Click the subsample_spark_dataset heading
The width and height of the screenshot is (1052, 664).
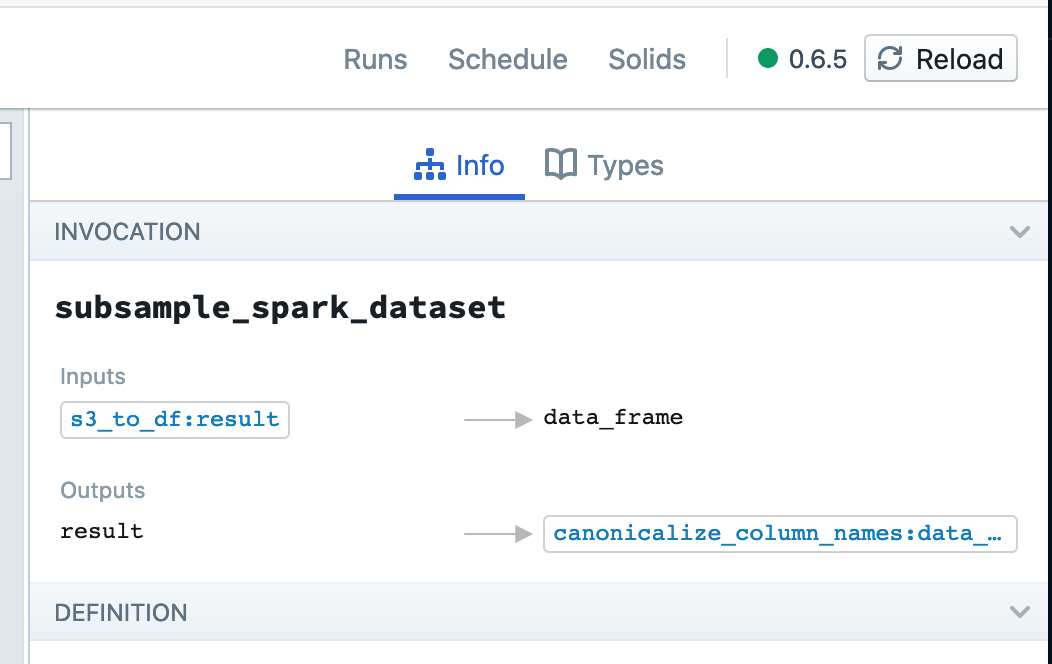tap(278, 307)
